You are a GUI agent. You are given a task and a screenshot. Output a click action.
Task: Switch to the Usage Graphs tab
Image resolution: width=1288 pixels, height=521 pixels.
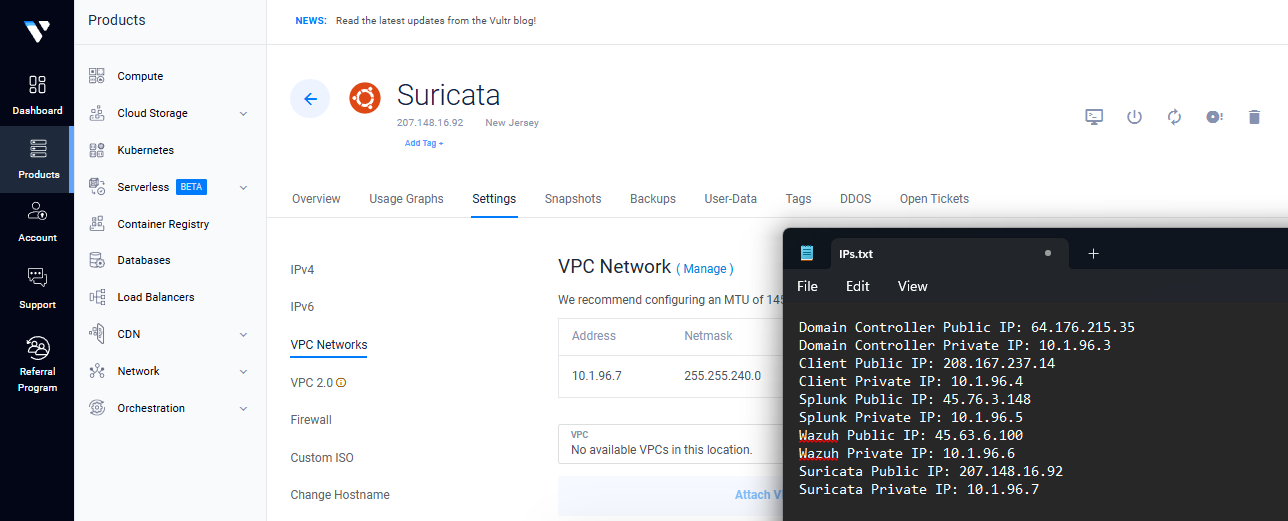click(406, 199)
